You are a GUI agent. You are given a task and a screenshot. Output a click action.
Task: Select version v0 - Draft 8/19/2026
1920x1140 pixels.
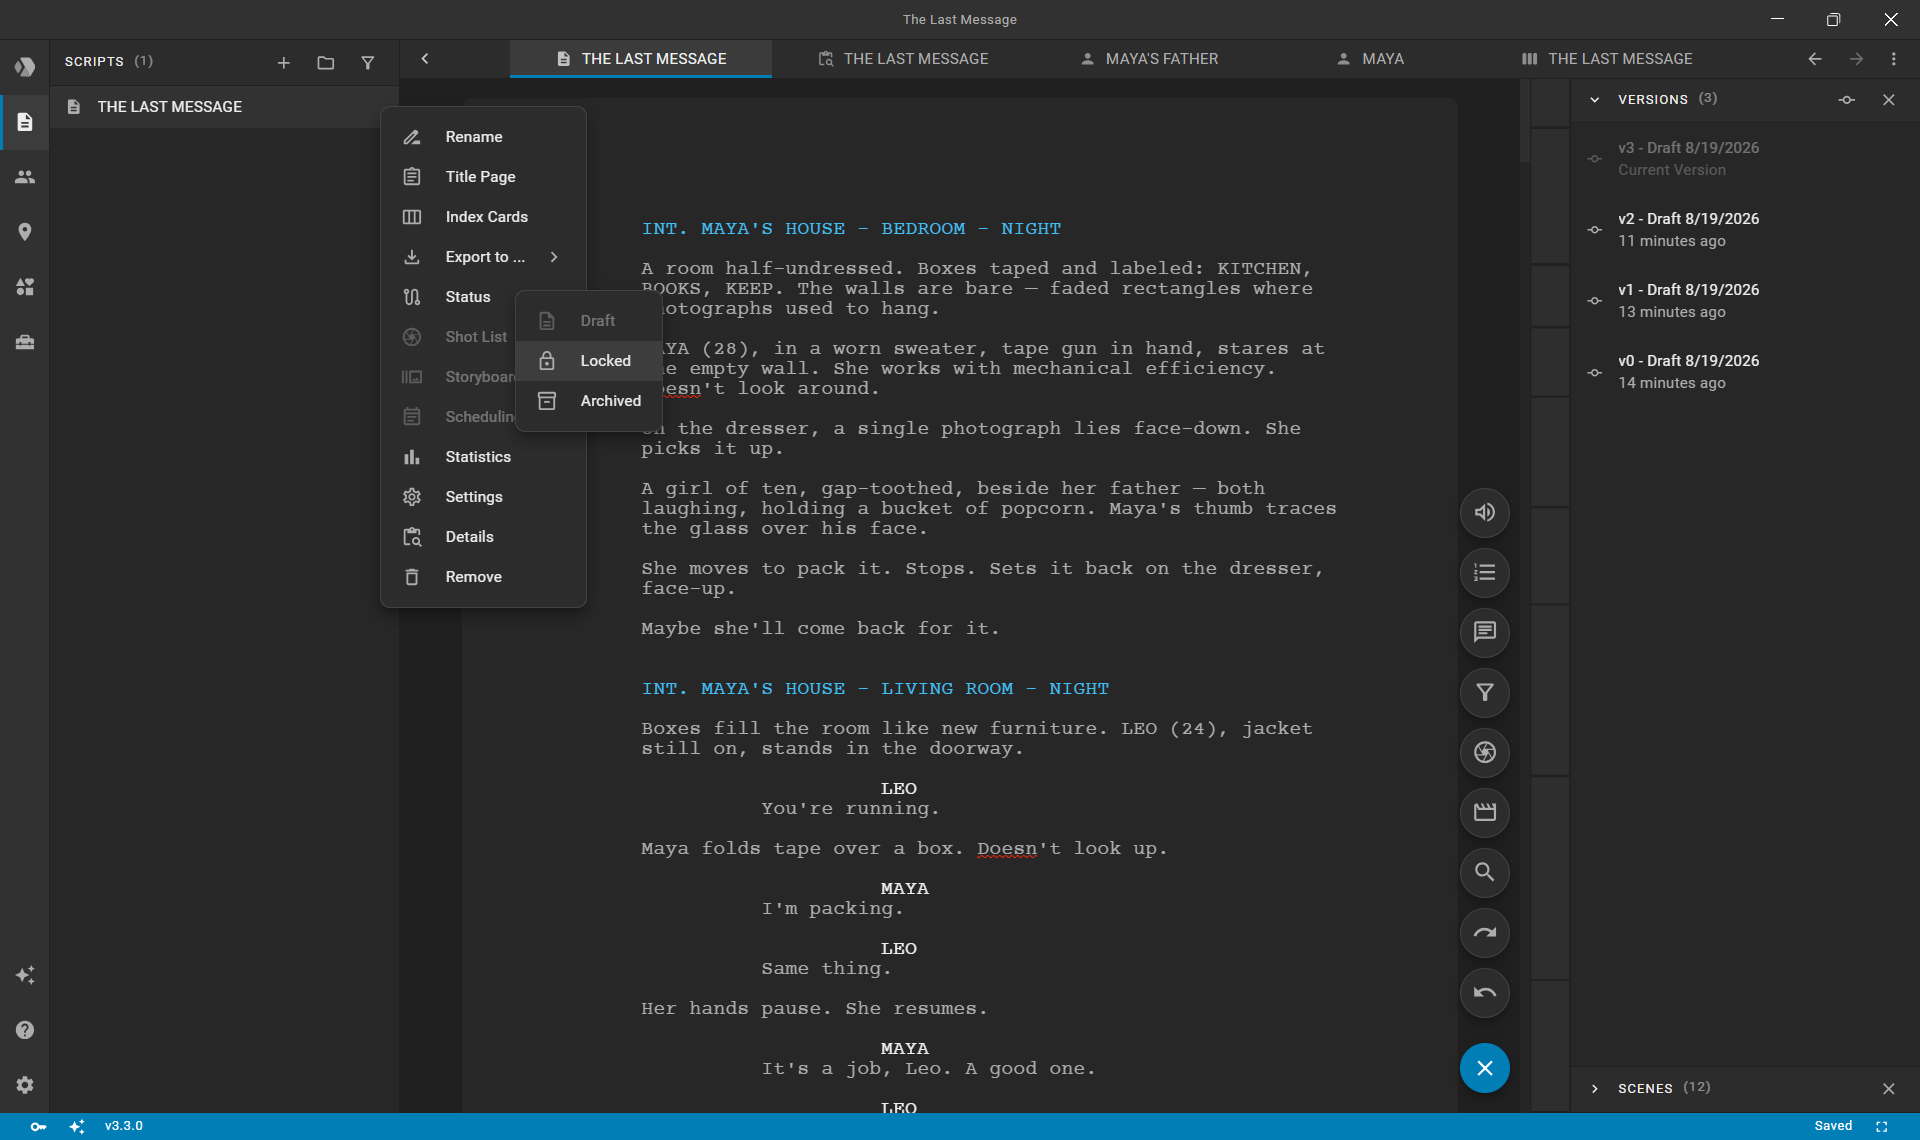pyautogui.click(x=1744, y=372)
